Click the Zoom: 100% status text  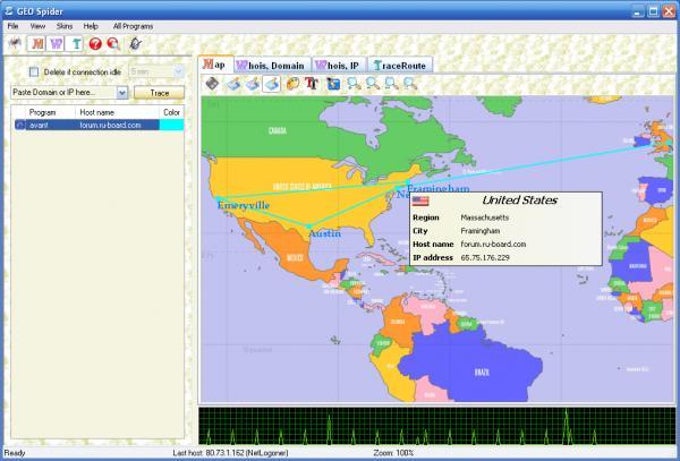point(393,453)
